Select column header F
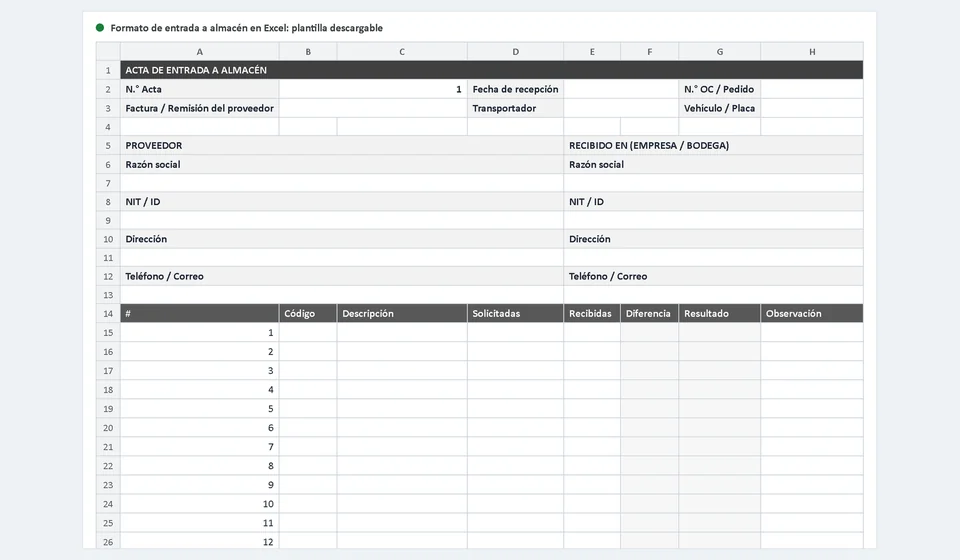Viewport: 960px width, 560px height. [650, 52]
